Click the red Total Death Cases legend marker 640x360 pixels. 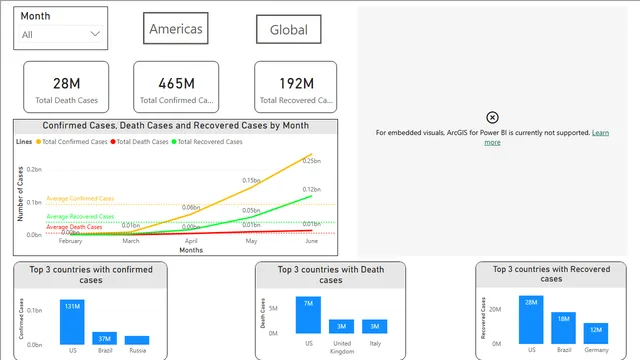pos(113,142)
